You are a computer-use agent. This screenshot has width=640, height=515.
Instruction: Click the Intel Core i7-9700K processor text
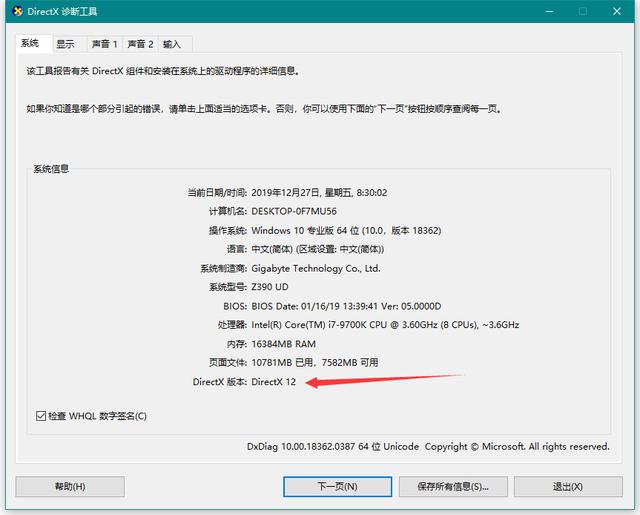pyautogui.click(x=385, y=325)
